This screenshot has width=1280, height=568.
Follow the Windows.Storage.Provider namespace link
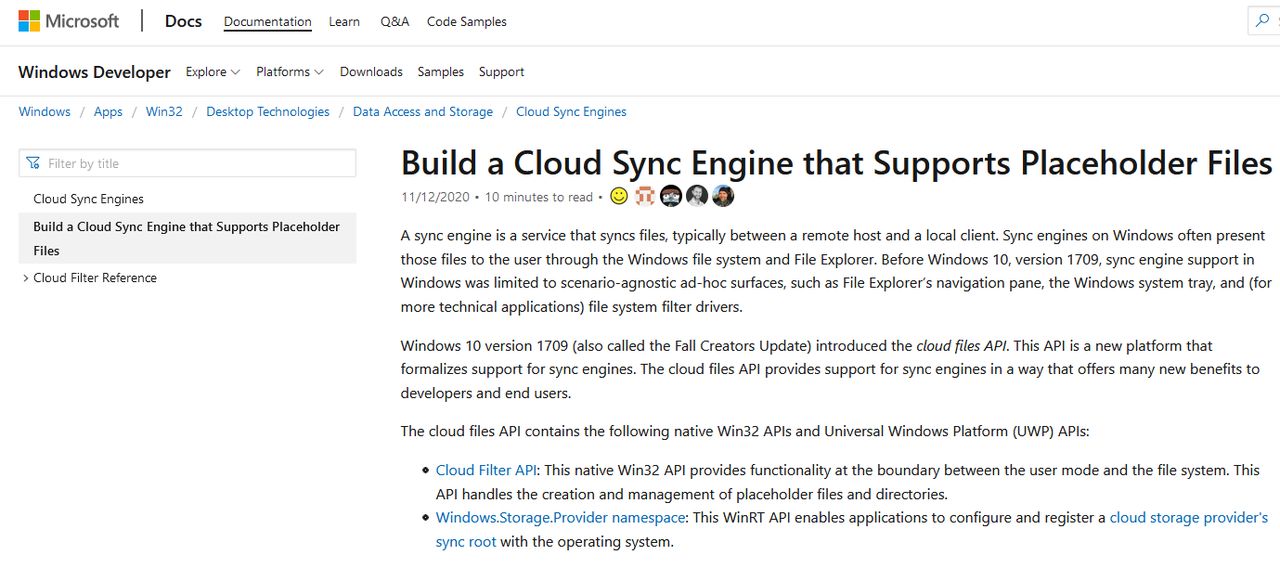560,518
